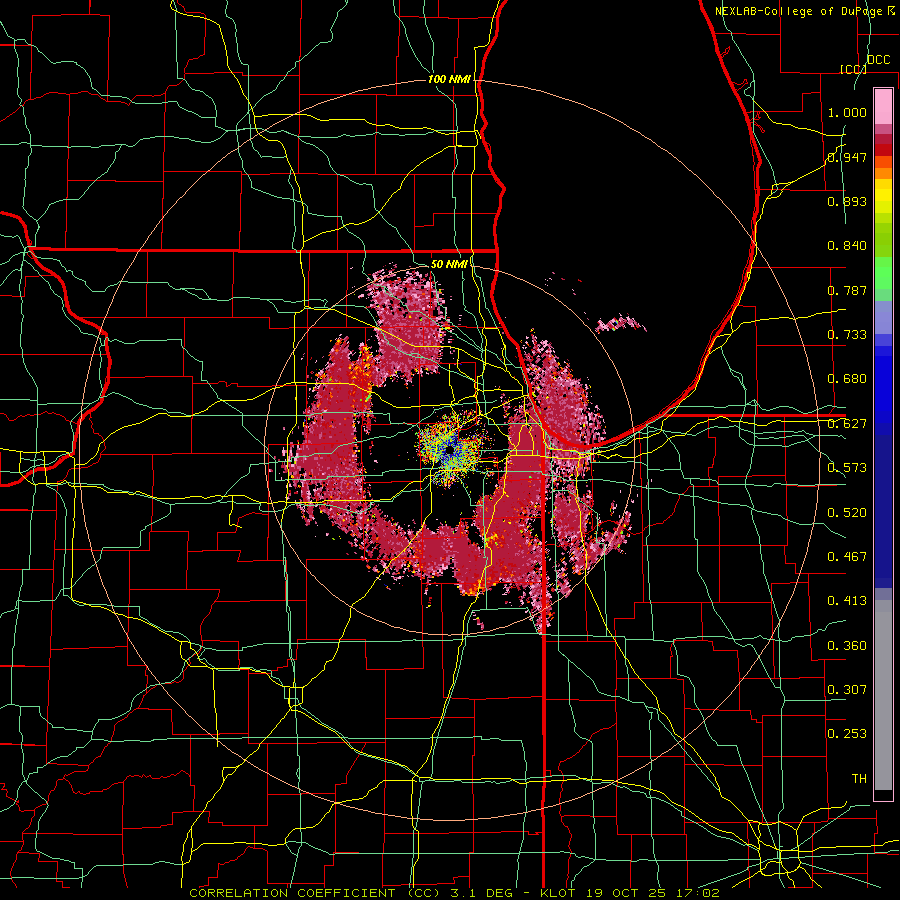Click the 3.1 DEG elevation text
Screen dimensions: 900x900
click(481, 893)
